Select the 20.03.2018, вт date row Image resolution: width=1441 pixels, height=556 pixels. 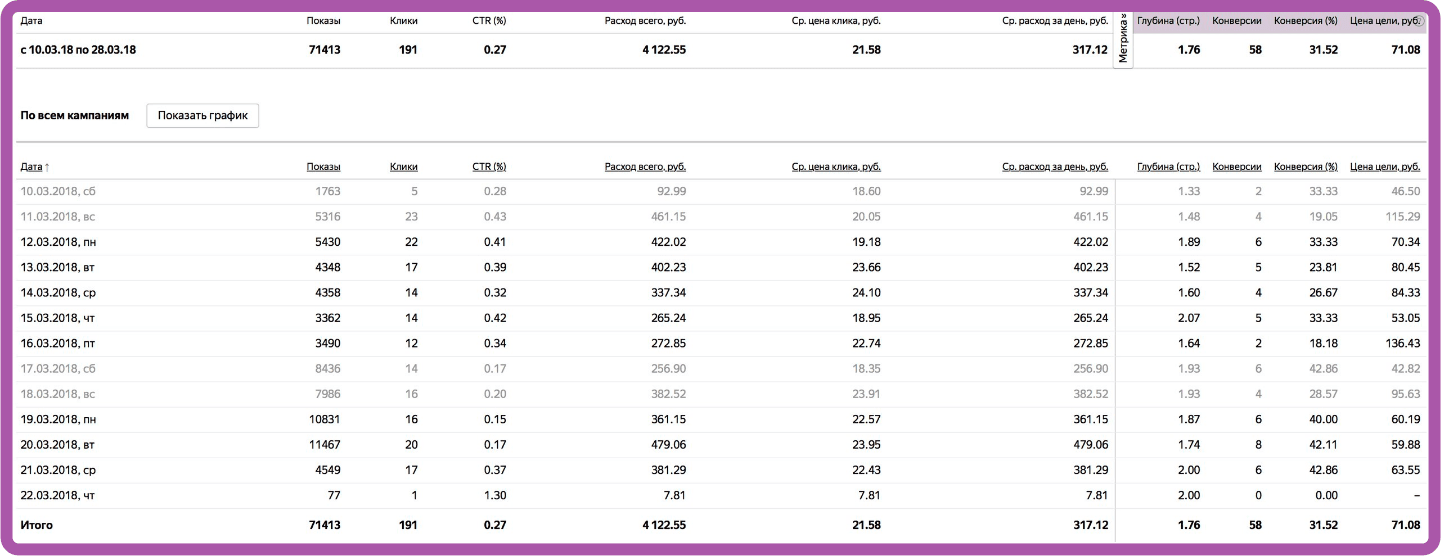click(x=58, y=445)
